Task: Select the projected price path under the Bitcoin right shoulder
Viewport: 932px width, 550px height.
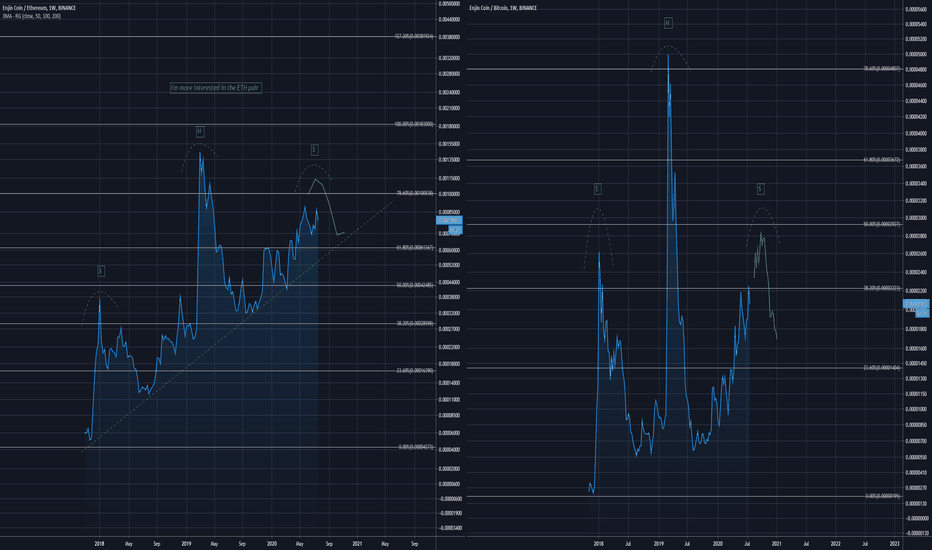Action: tap(766, 285)
